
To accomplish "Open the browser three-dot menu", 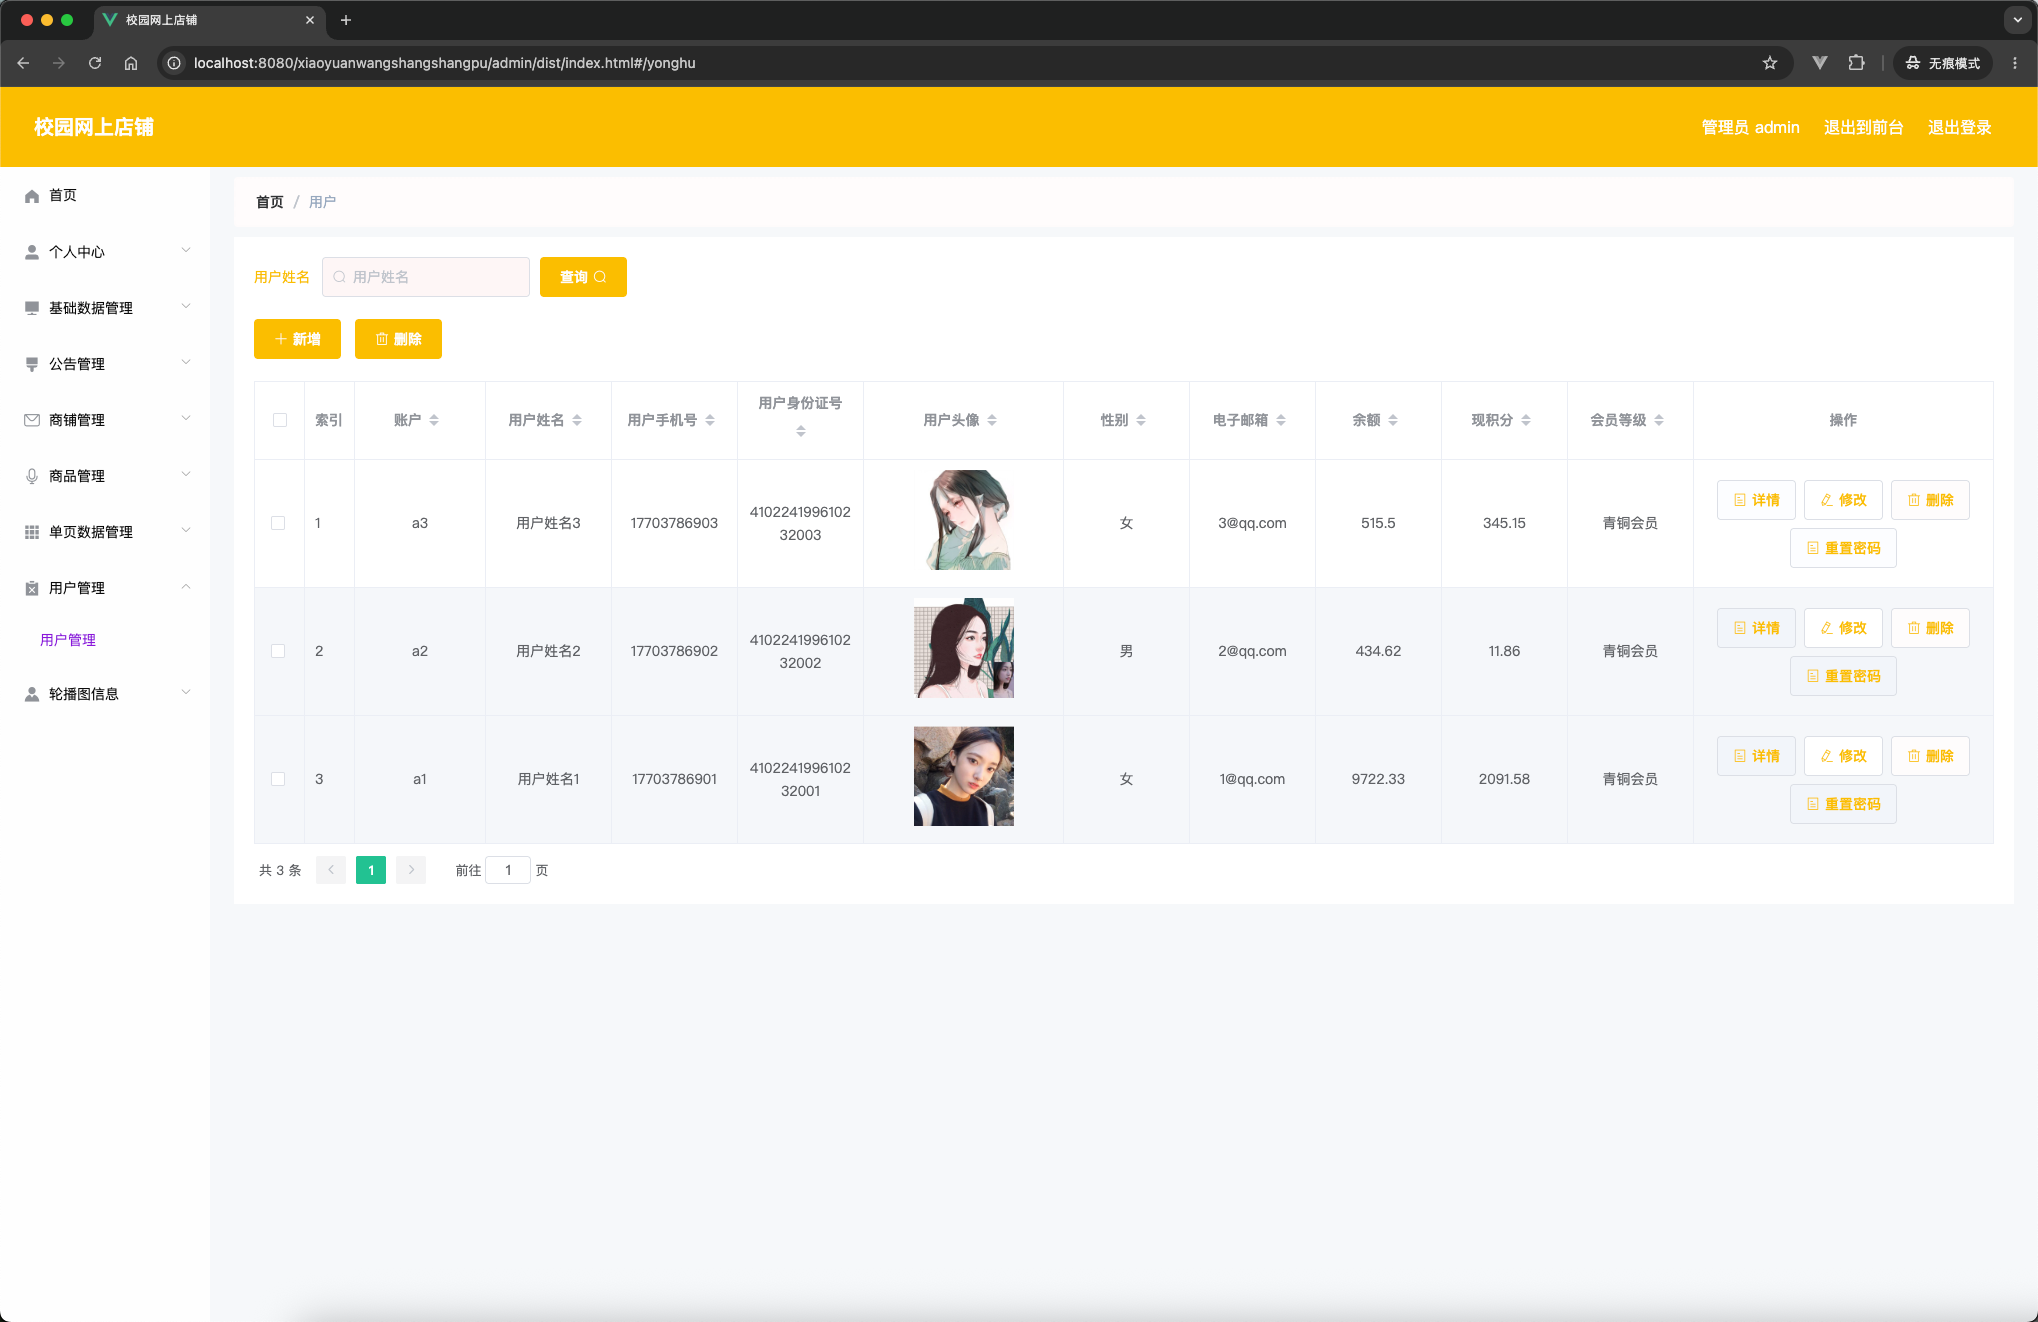I will (2015, 63).
